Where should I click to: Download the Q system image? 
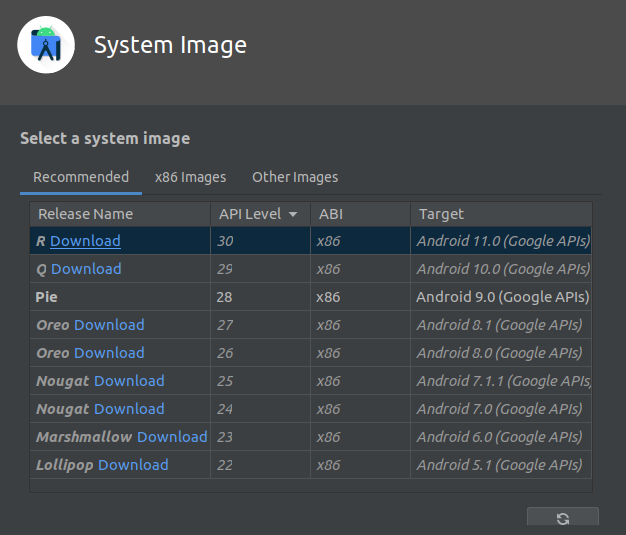click(x=86, y=269)
